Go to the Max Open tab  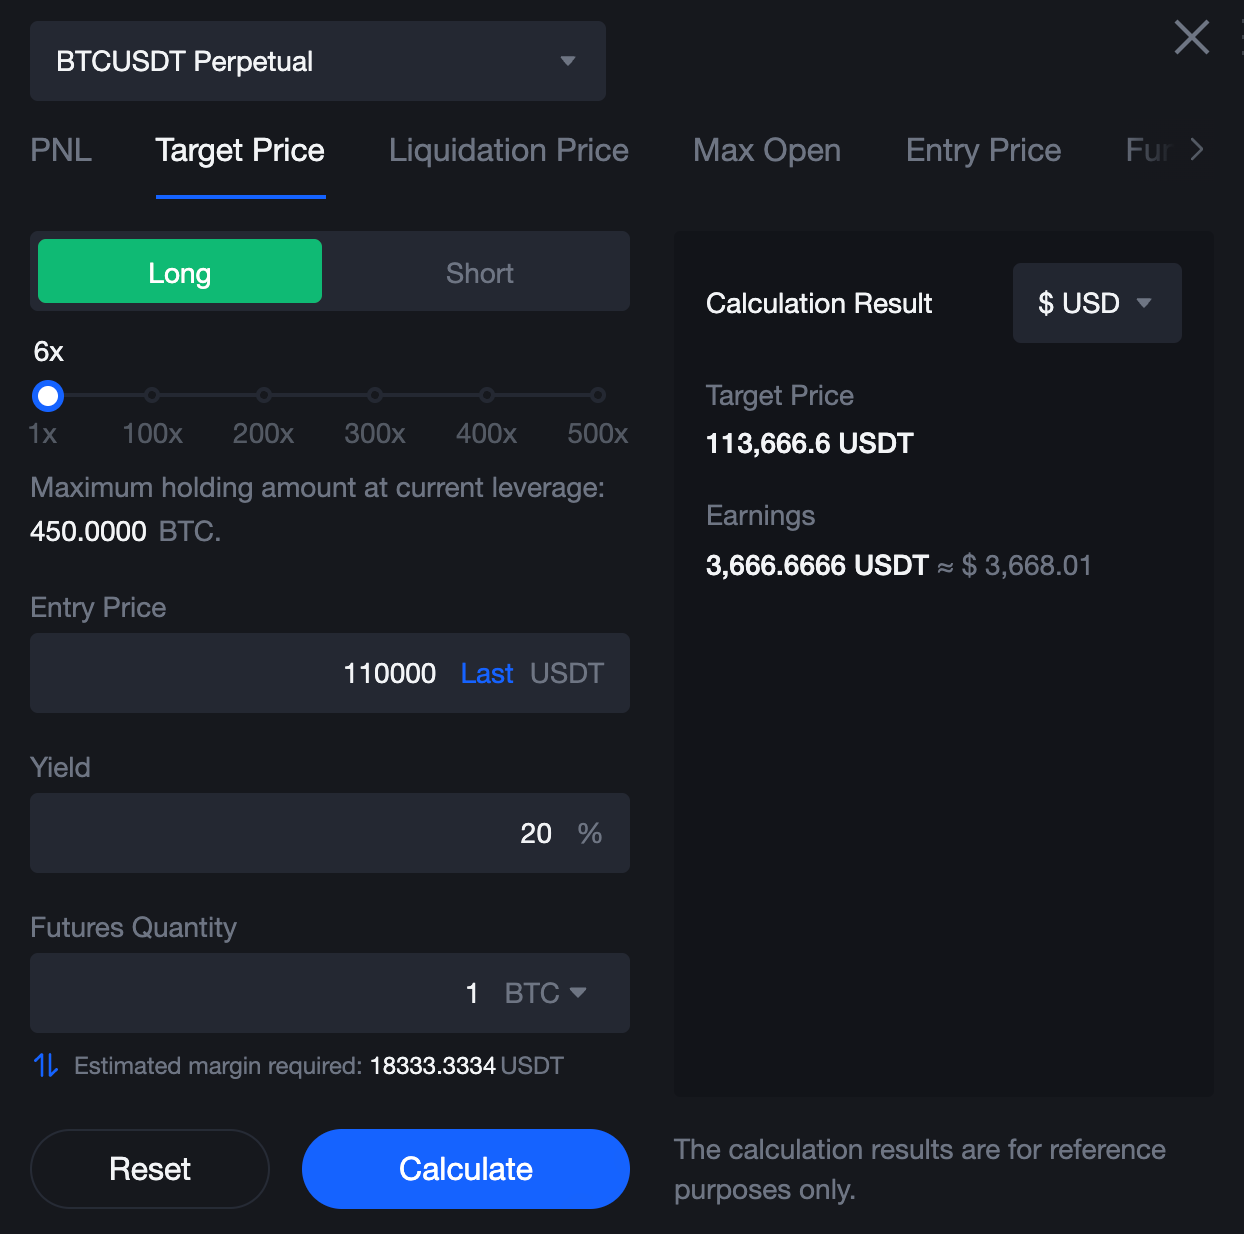point(766,150)
